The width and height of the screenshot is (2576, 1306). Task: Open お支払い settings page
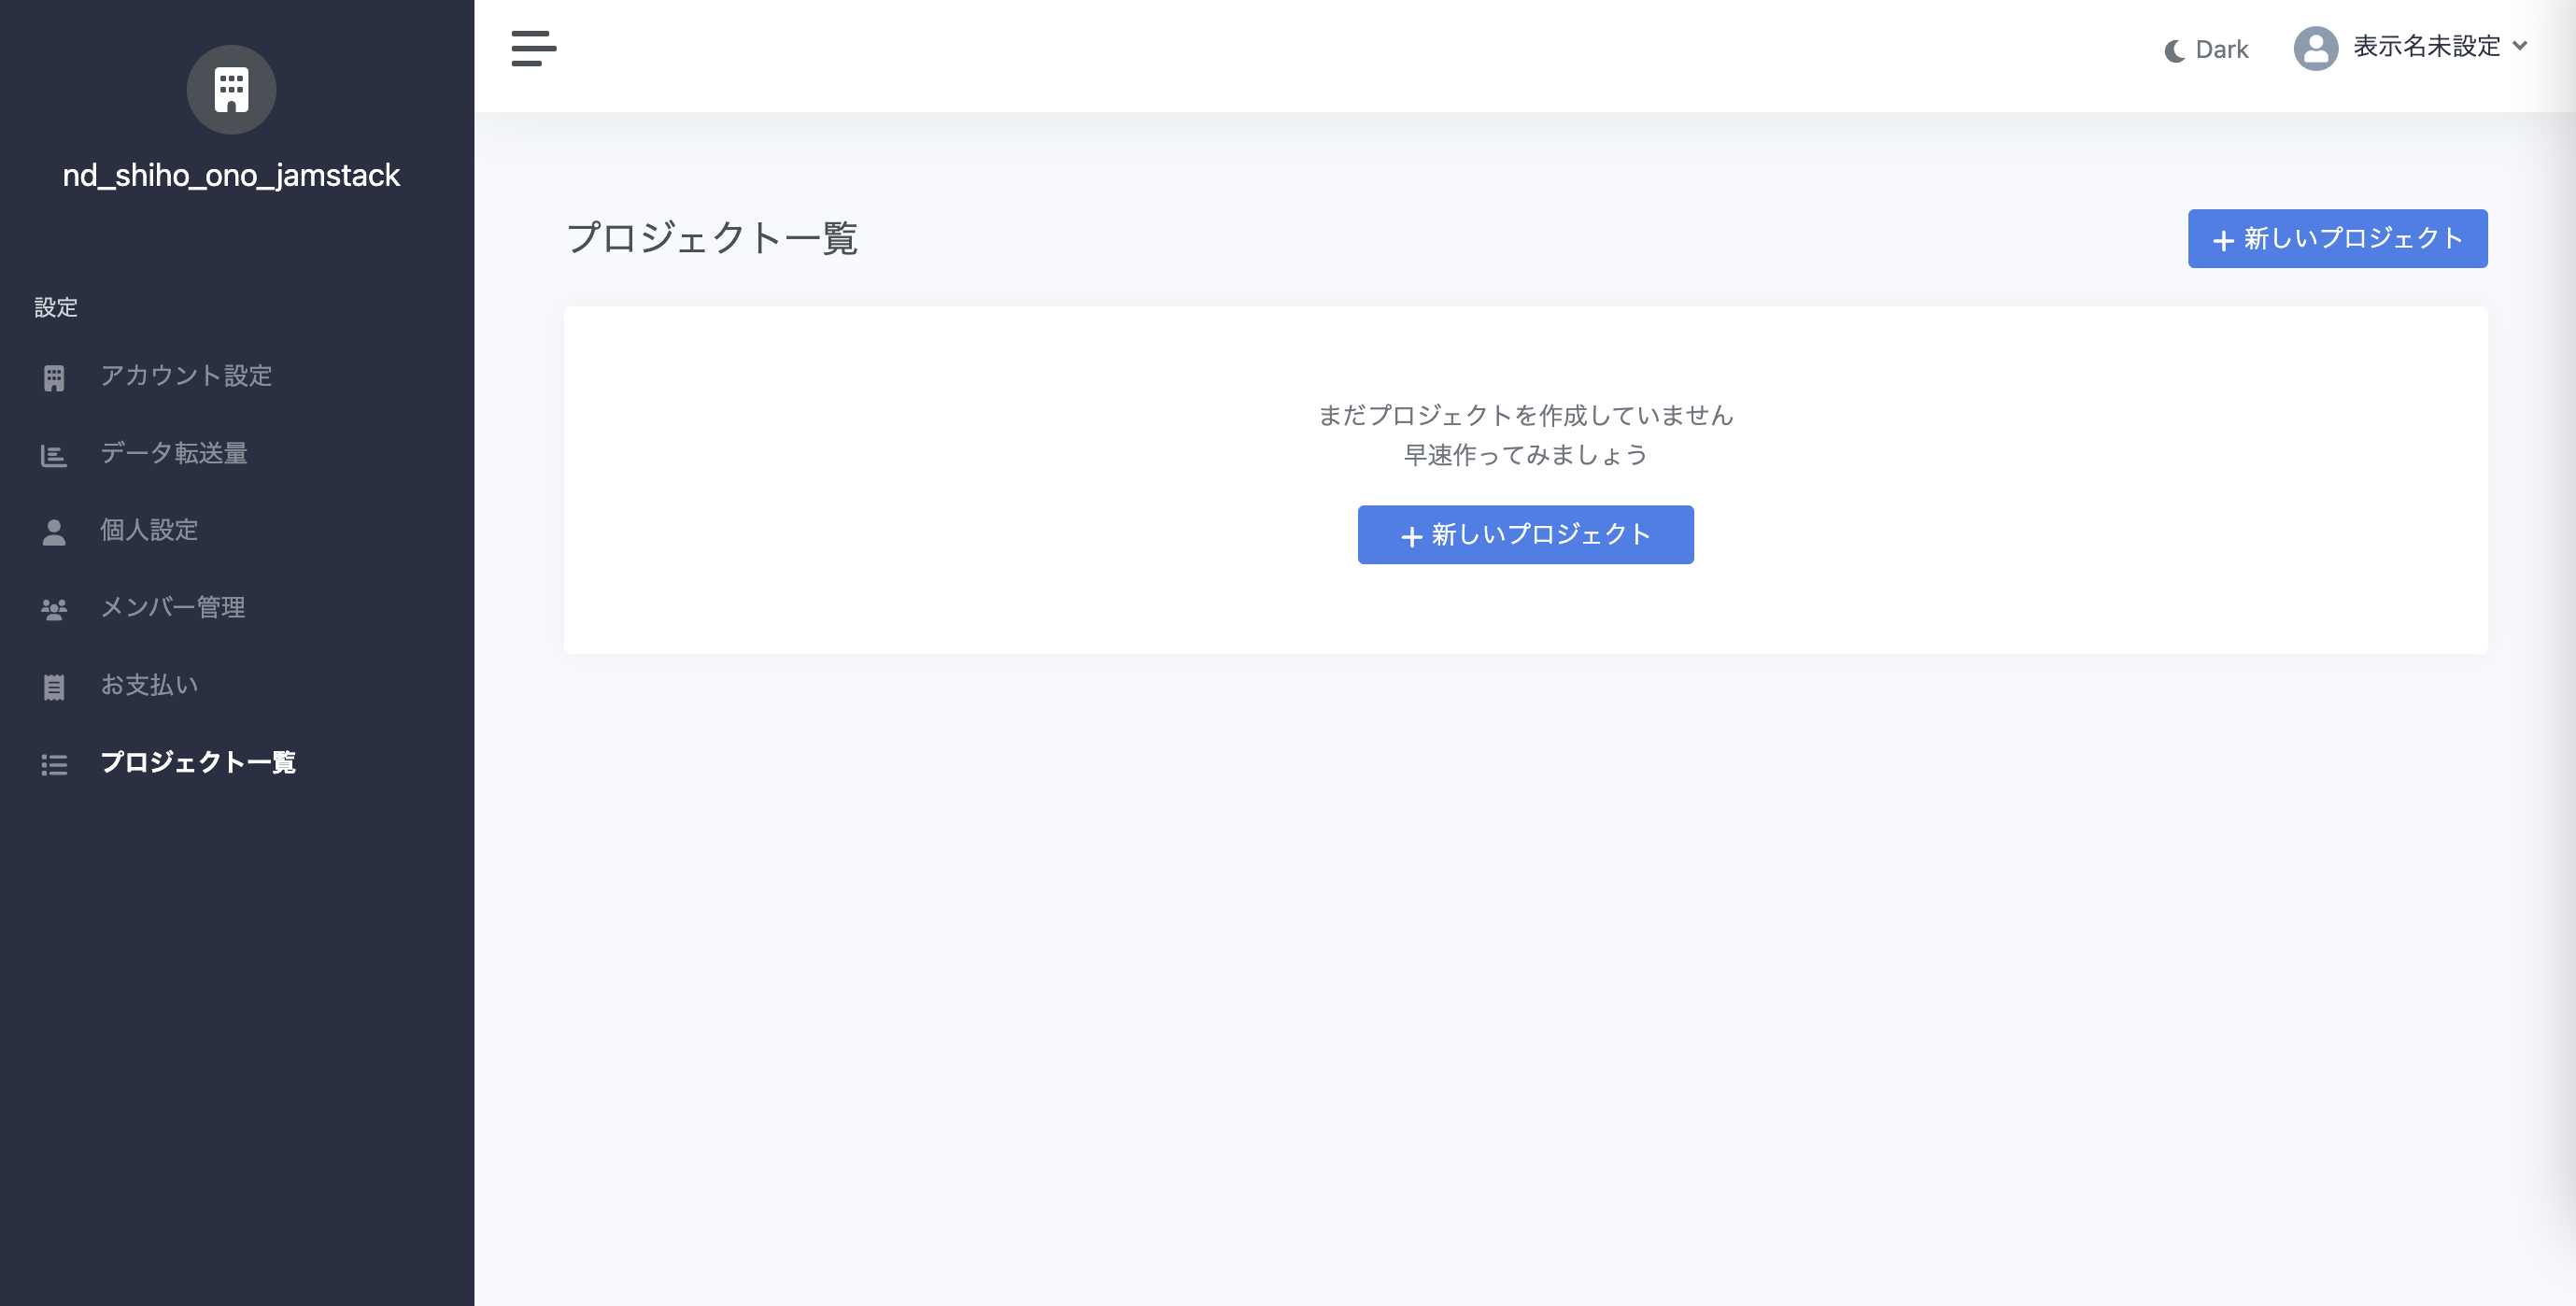149,685
